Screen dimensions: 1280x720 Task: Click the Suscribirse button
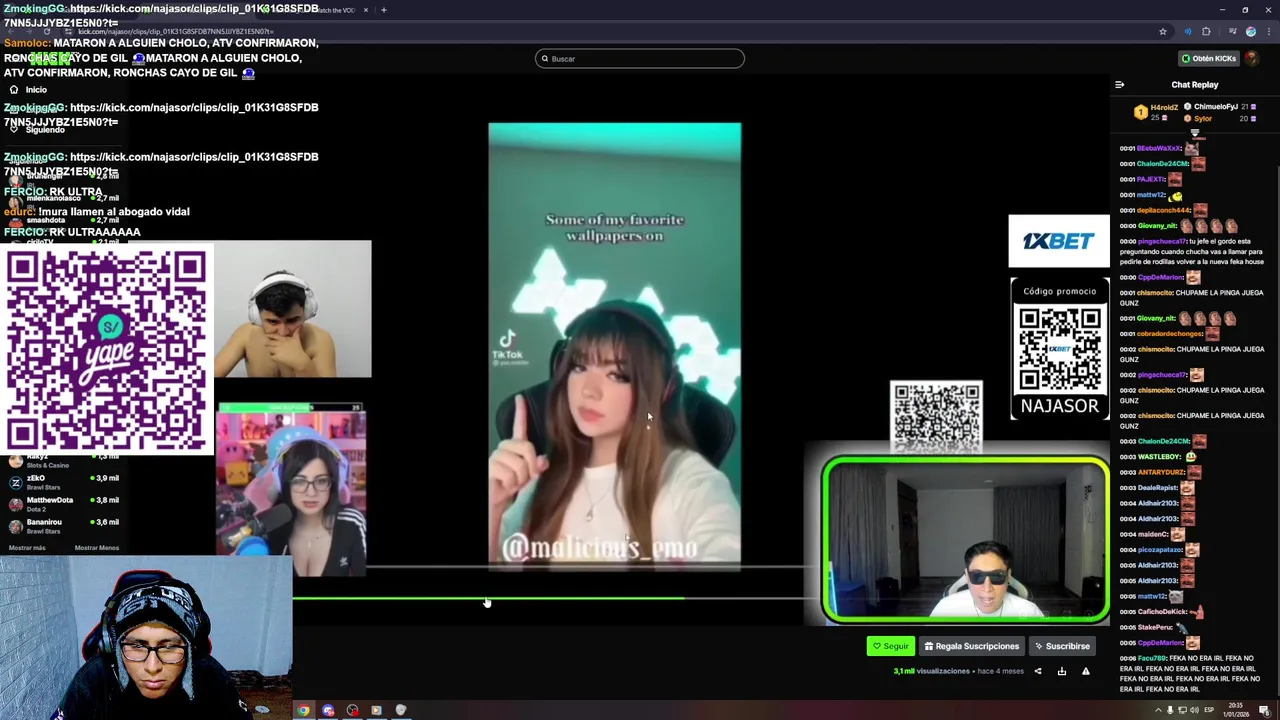1062,646
